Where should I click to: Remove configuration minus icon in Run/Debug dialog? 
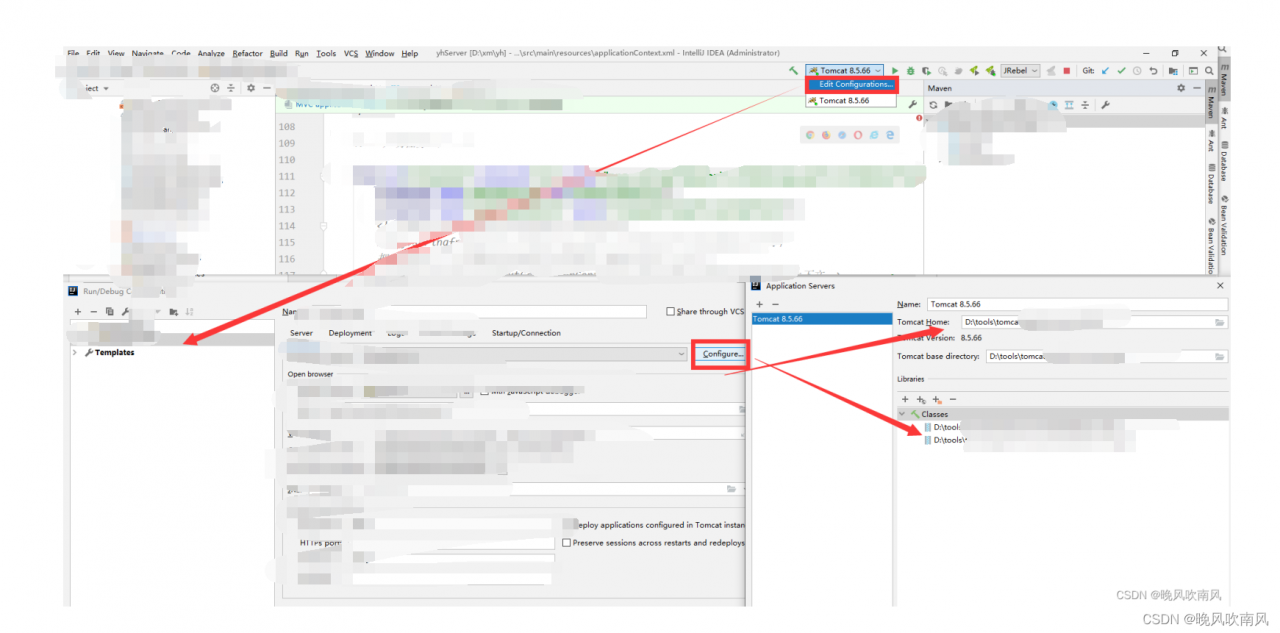(x=93, y=312)
